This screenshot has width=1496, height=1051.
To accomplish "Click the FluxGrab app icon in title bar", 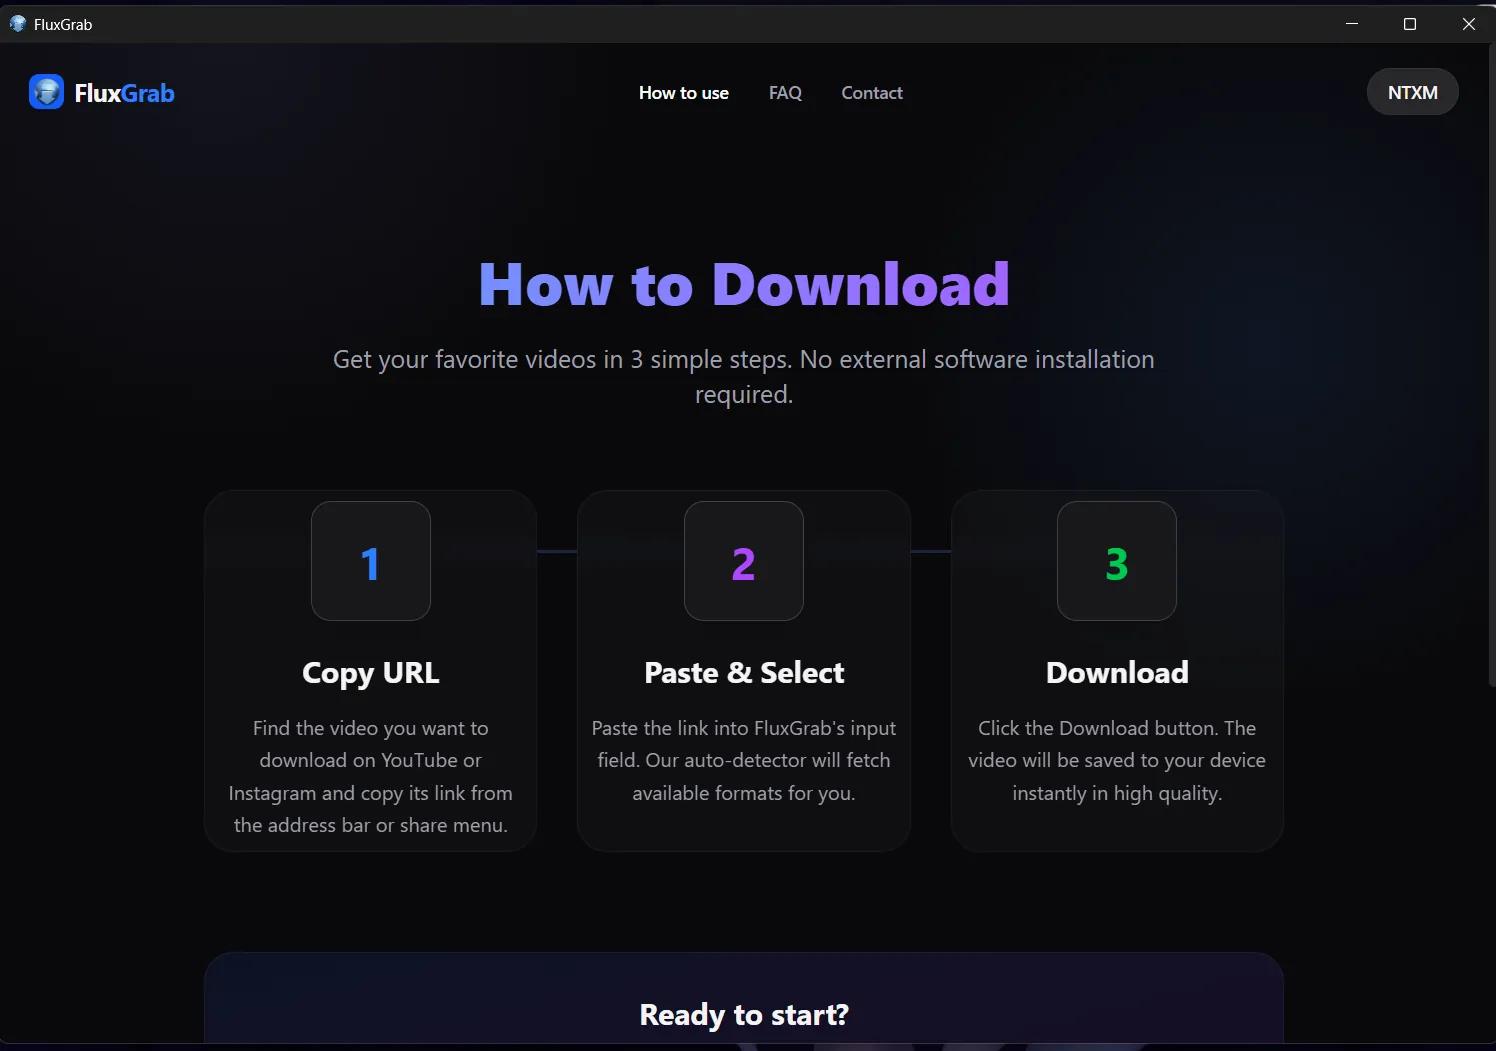I will (17, 24).
